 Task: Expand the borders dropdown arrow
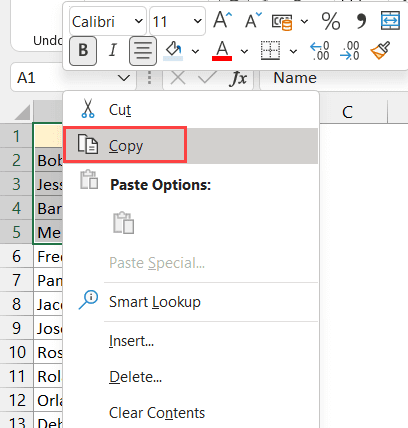pyautogui.click(x=293, y=51)
